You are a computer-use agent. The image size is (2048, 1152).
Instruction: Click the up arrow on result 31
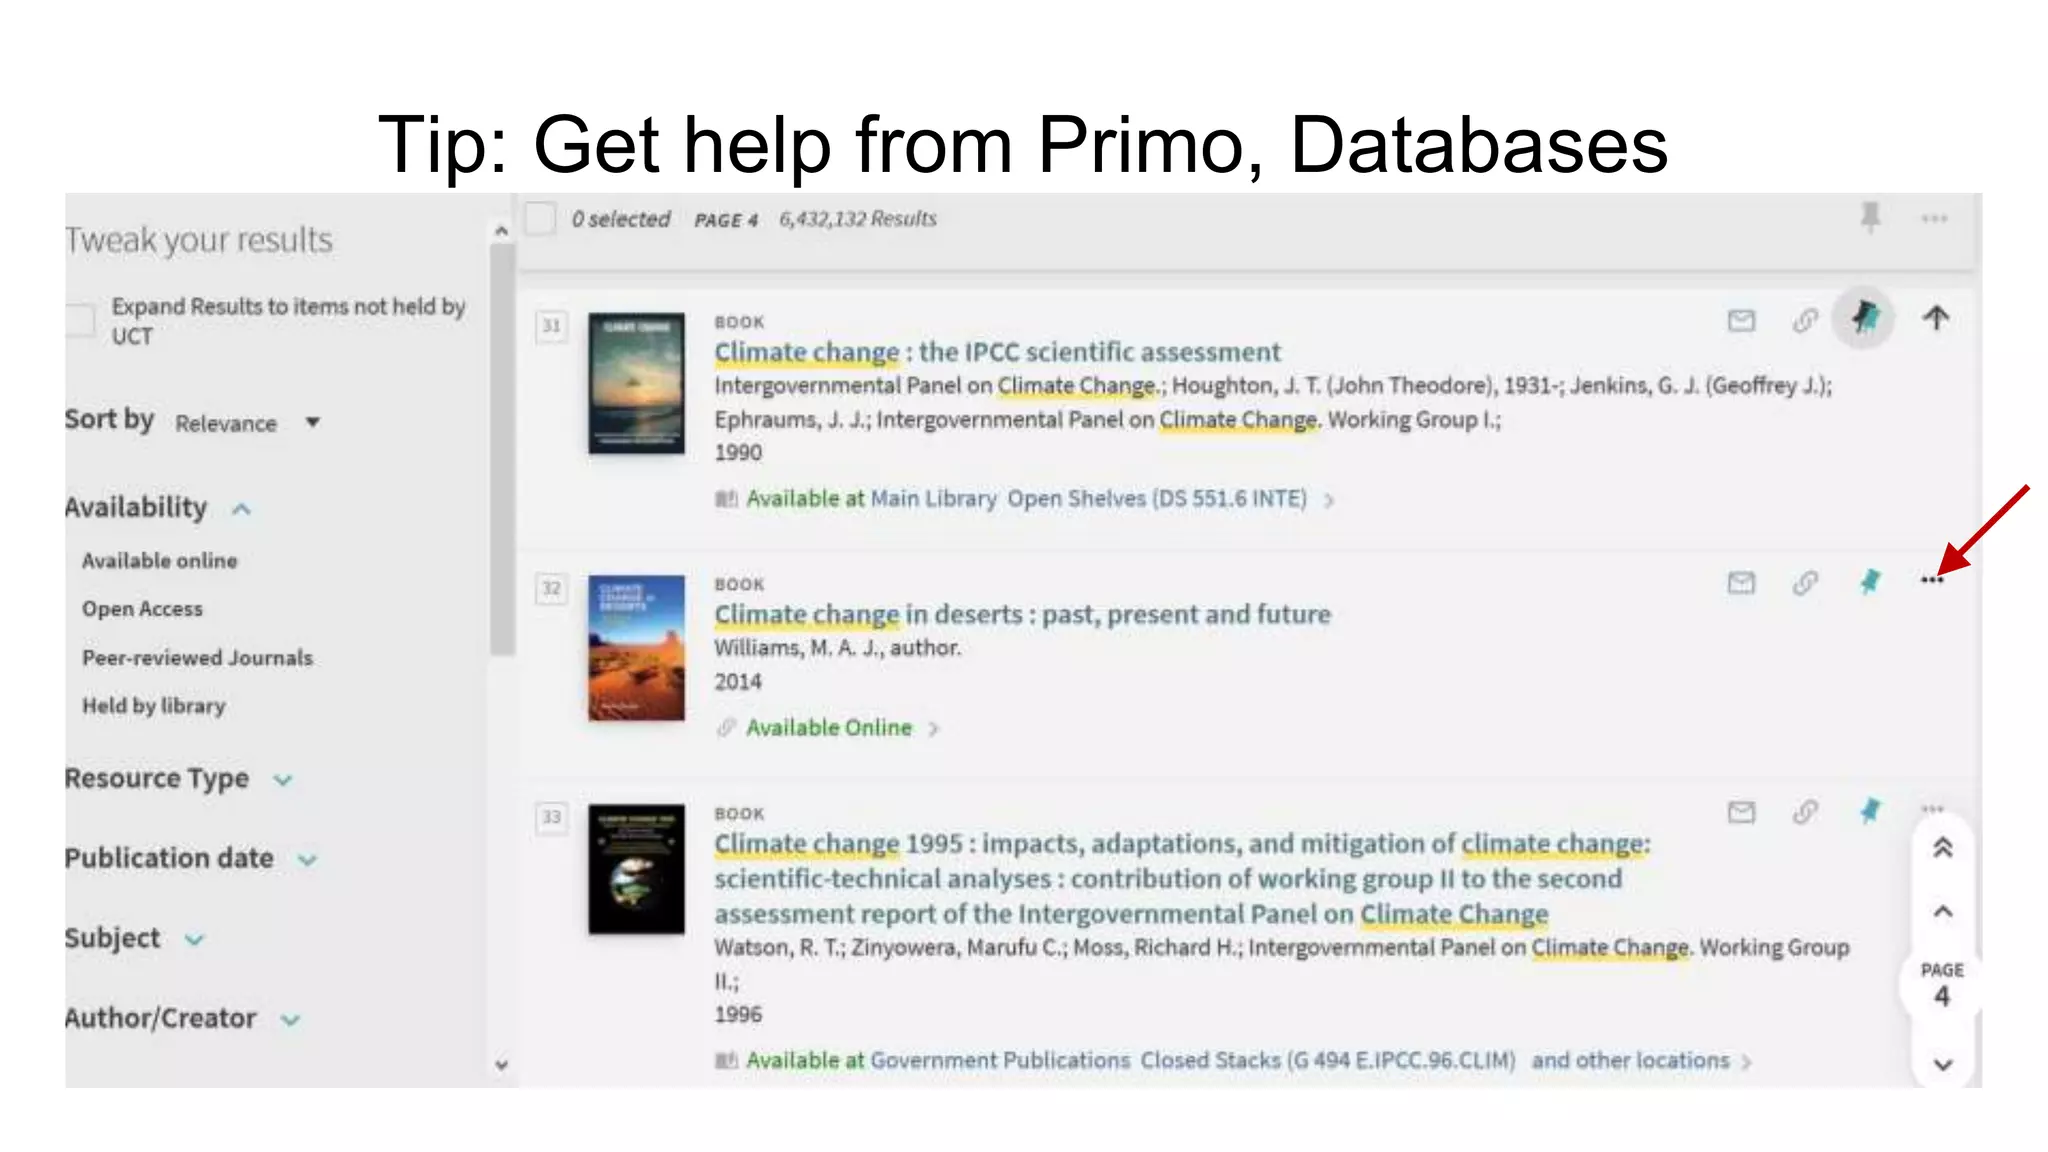(1936, 318)
